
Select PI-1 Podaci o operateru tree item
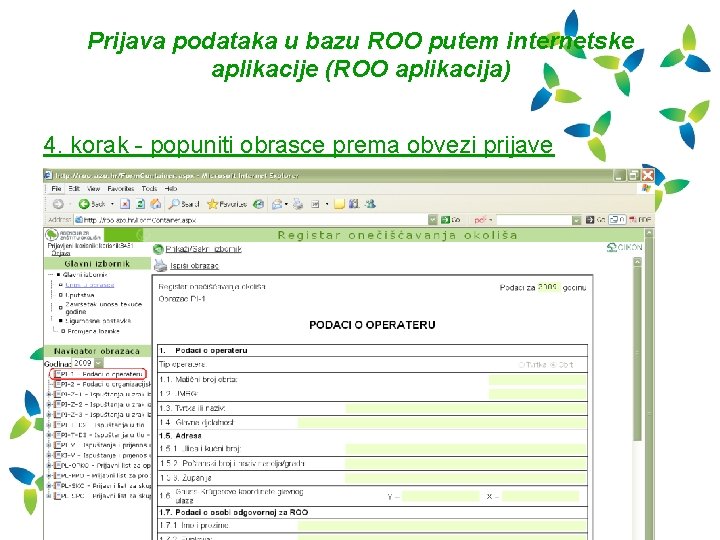click(x=98, y=374)
